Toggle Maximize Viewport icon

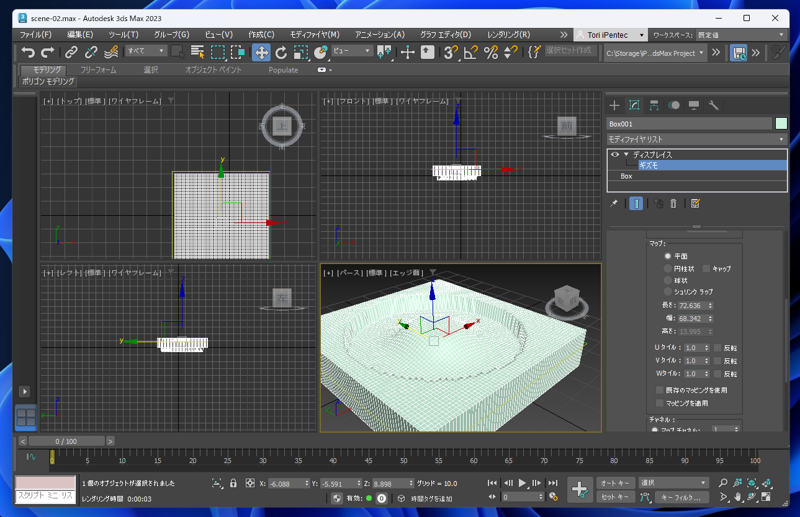point(766,497)
